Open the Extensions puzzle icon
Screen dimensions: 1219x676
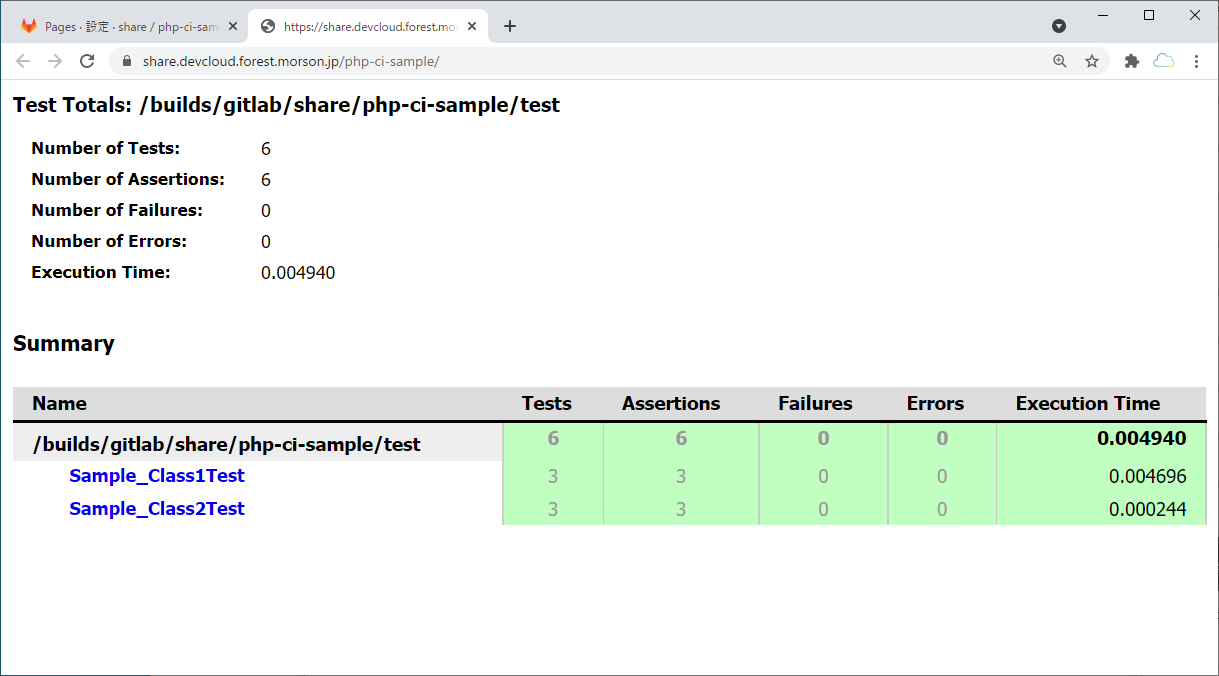pos(1132,61)
